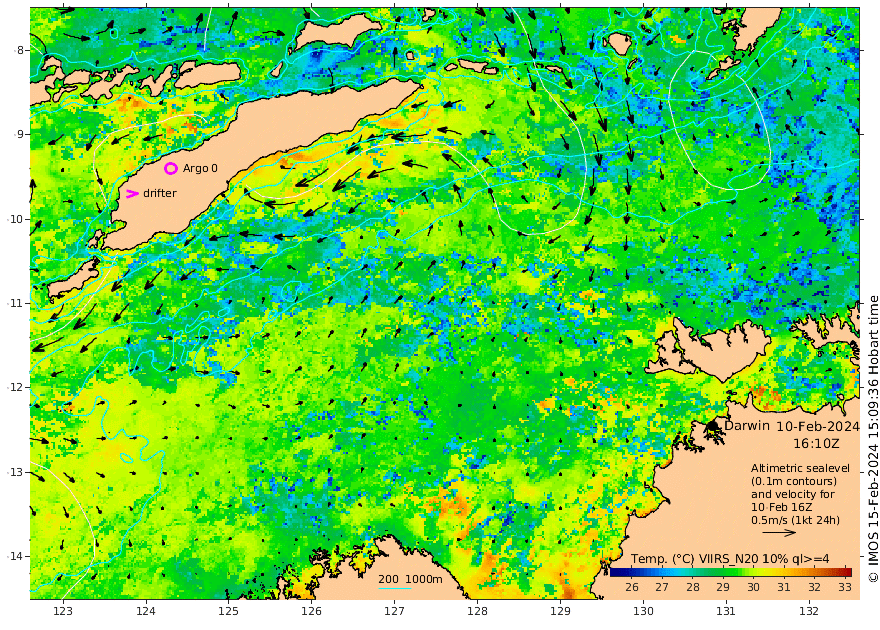Click the IMOS copyright timestamp text
The height and width of the screenshot is (630, 880).
[873, 439]
